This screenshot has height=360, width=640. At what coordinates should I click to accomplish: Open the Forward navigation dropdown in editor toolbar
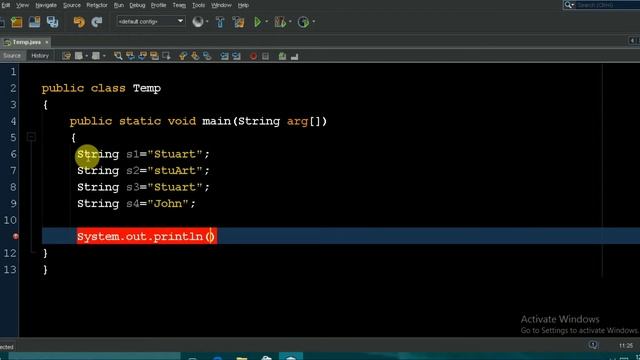pyautogui.click(x=104, y=56)
